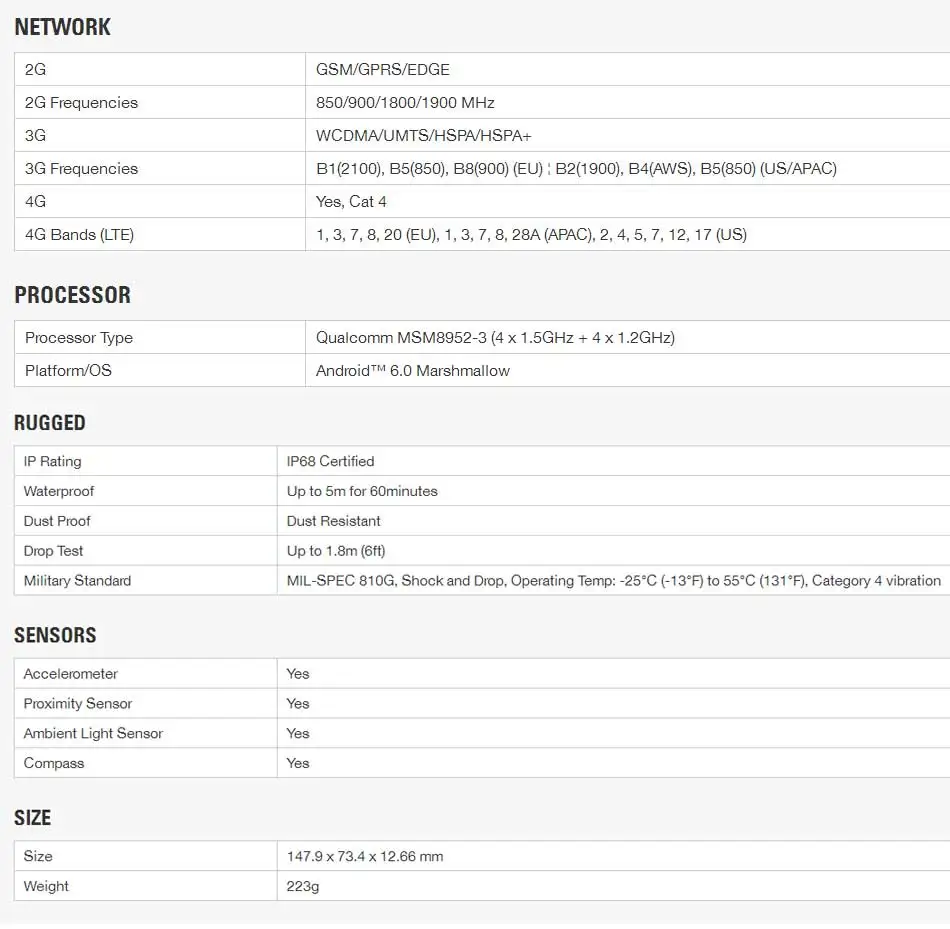Select the Compass row's Yes value
Screen dimensions: 950x929
(x=297, y=763)
